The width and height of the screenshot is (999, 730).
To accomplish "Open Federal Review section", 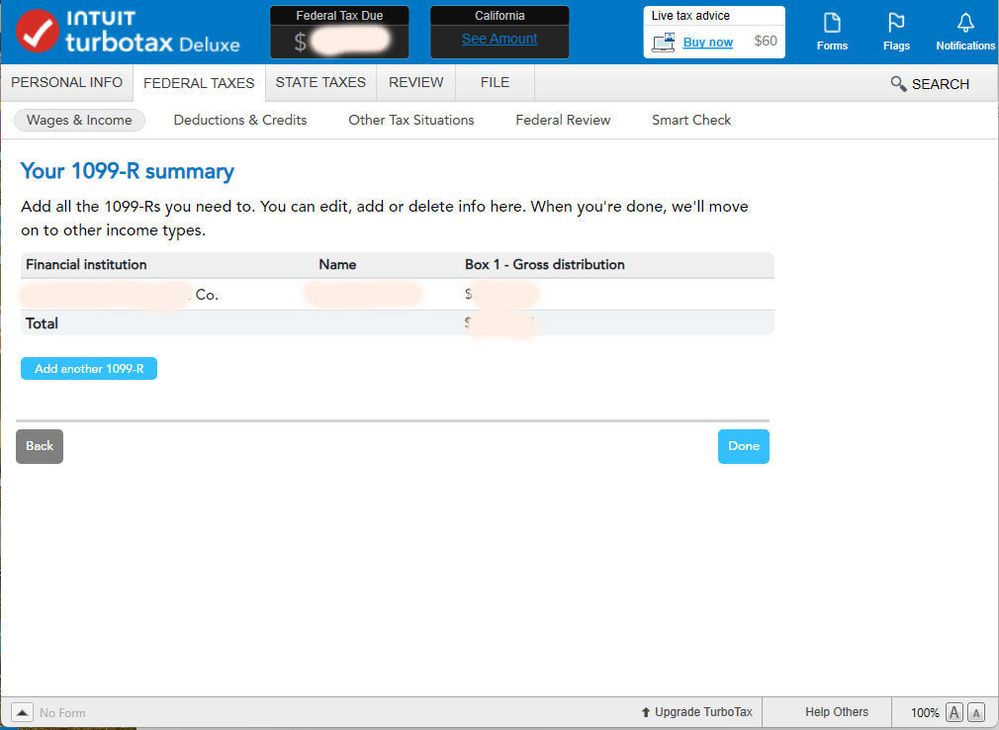I will [563, 120].
